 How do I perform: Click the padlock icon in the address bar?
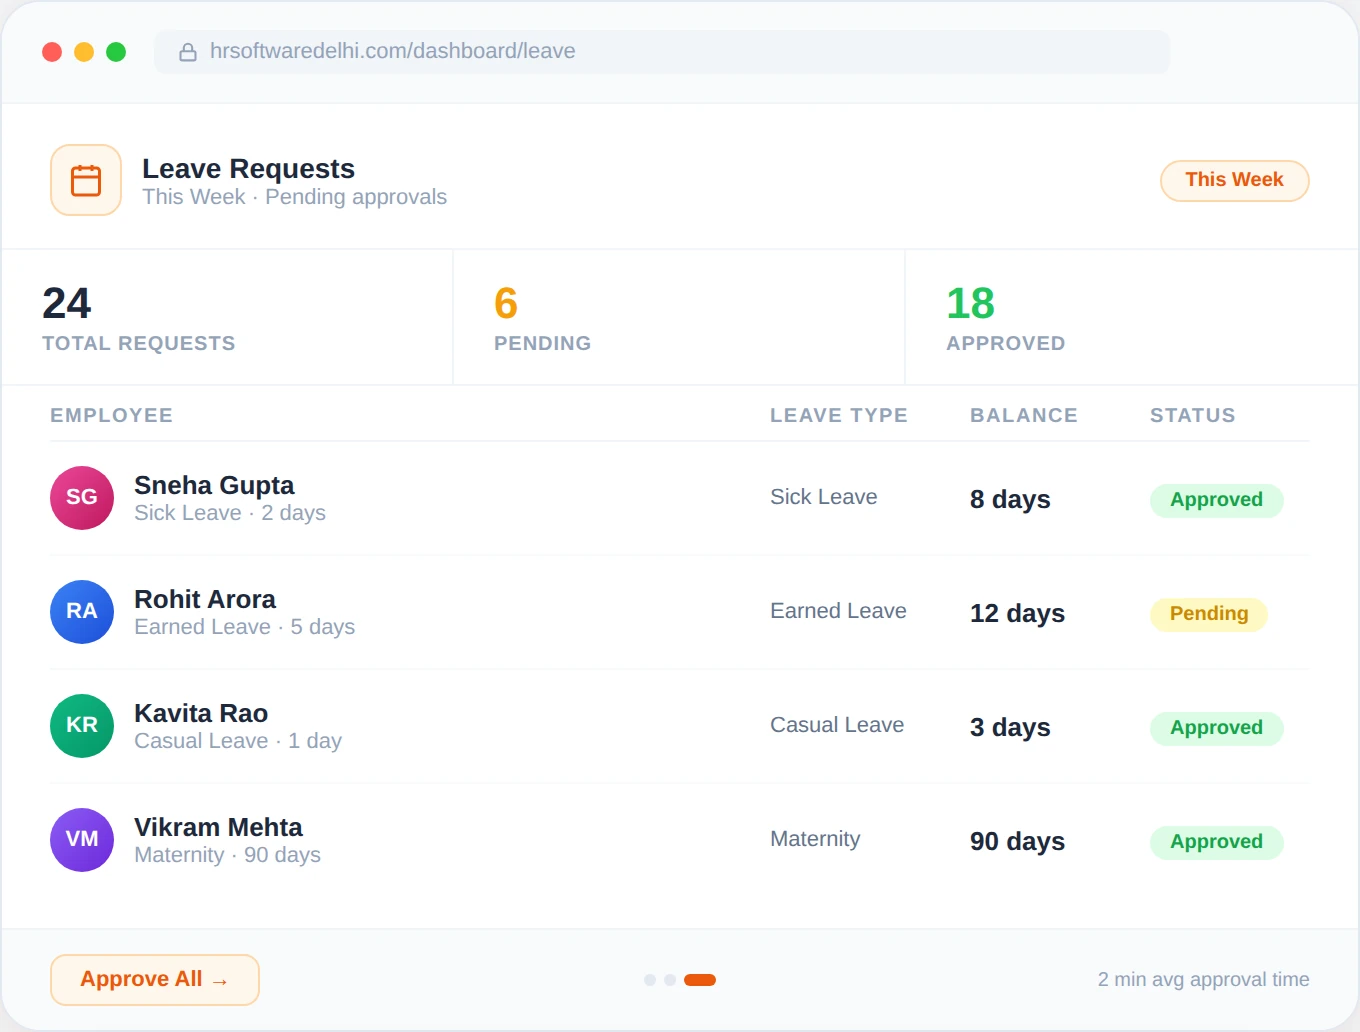[x=188, y=51]
